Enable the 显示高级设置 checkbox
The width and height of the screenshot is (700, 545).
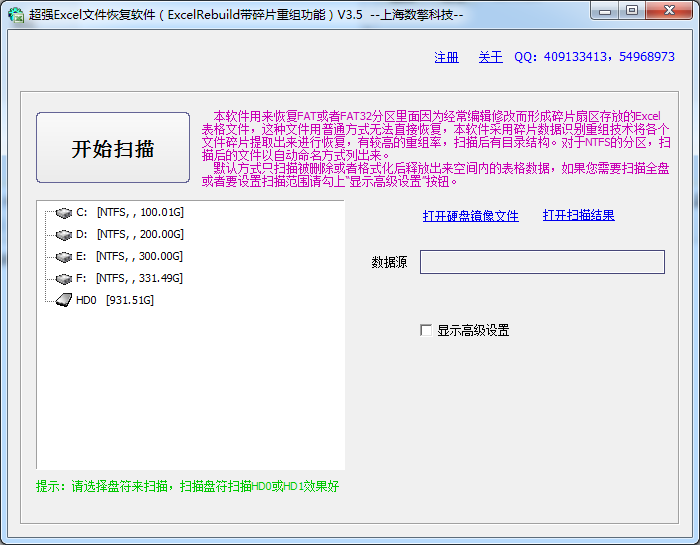point(427,330)
